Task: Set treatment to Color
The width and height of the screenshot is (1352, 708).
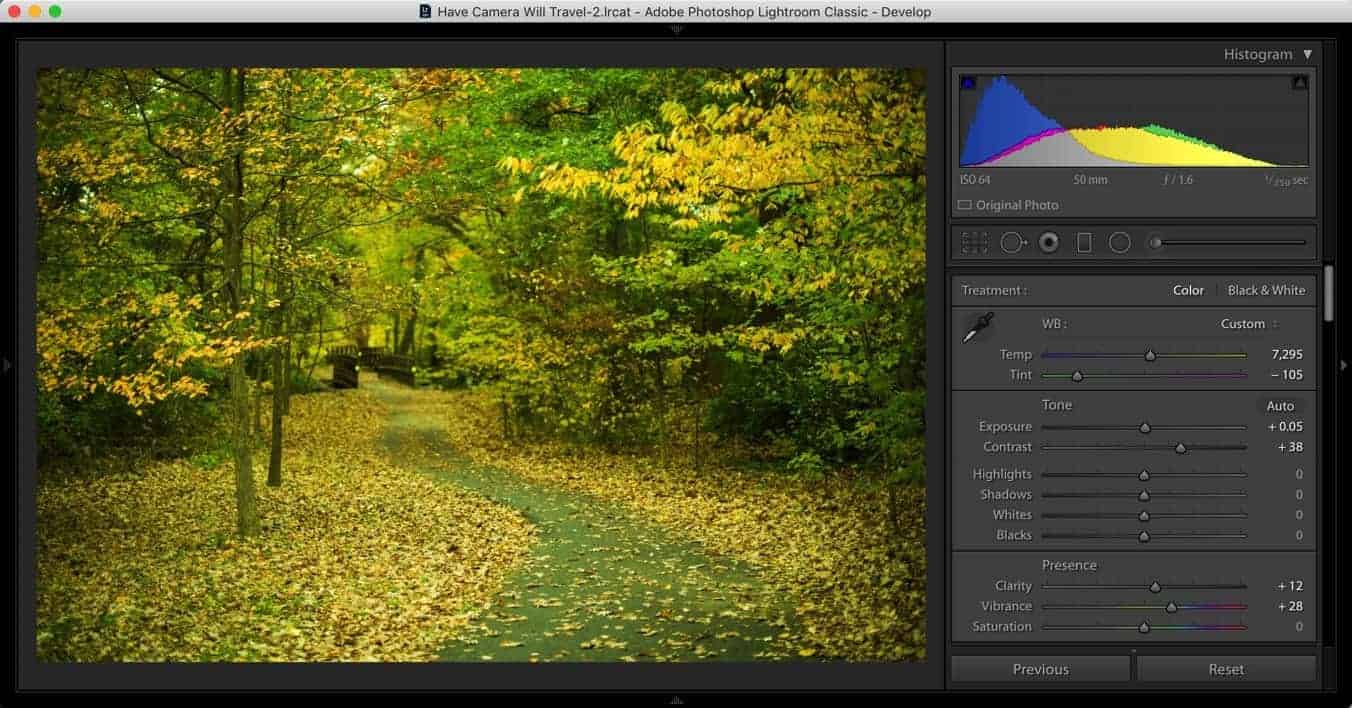Action: pyautogui.click(x=1188, y=290)
